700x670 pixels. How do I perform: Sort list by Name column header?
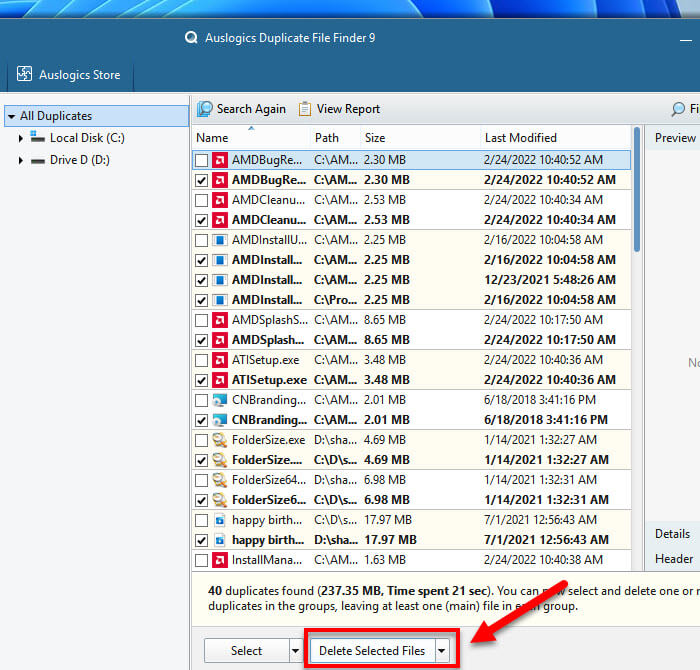click(251, 137)
